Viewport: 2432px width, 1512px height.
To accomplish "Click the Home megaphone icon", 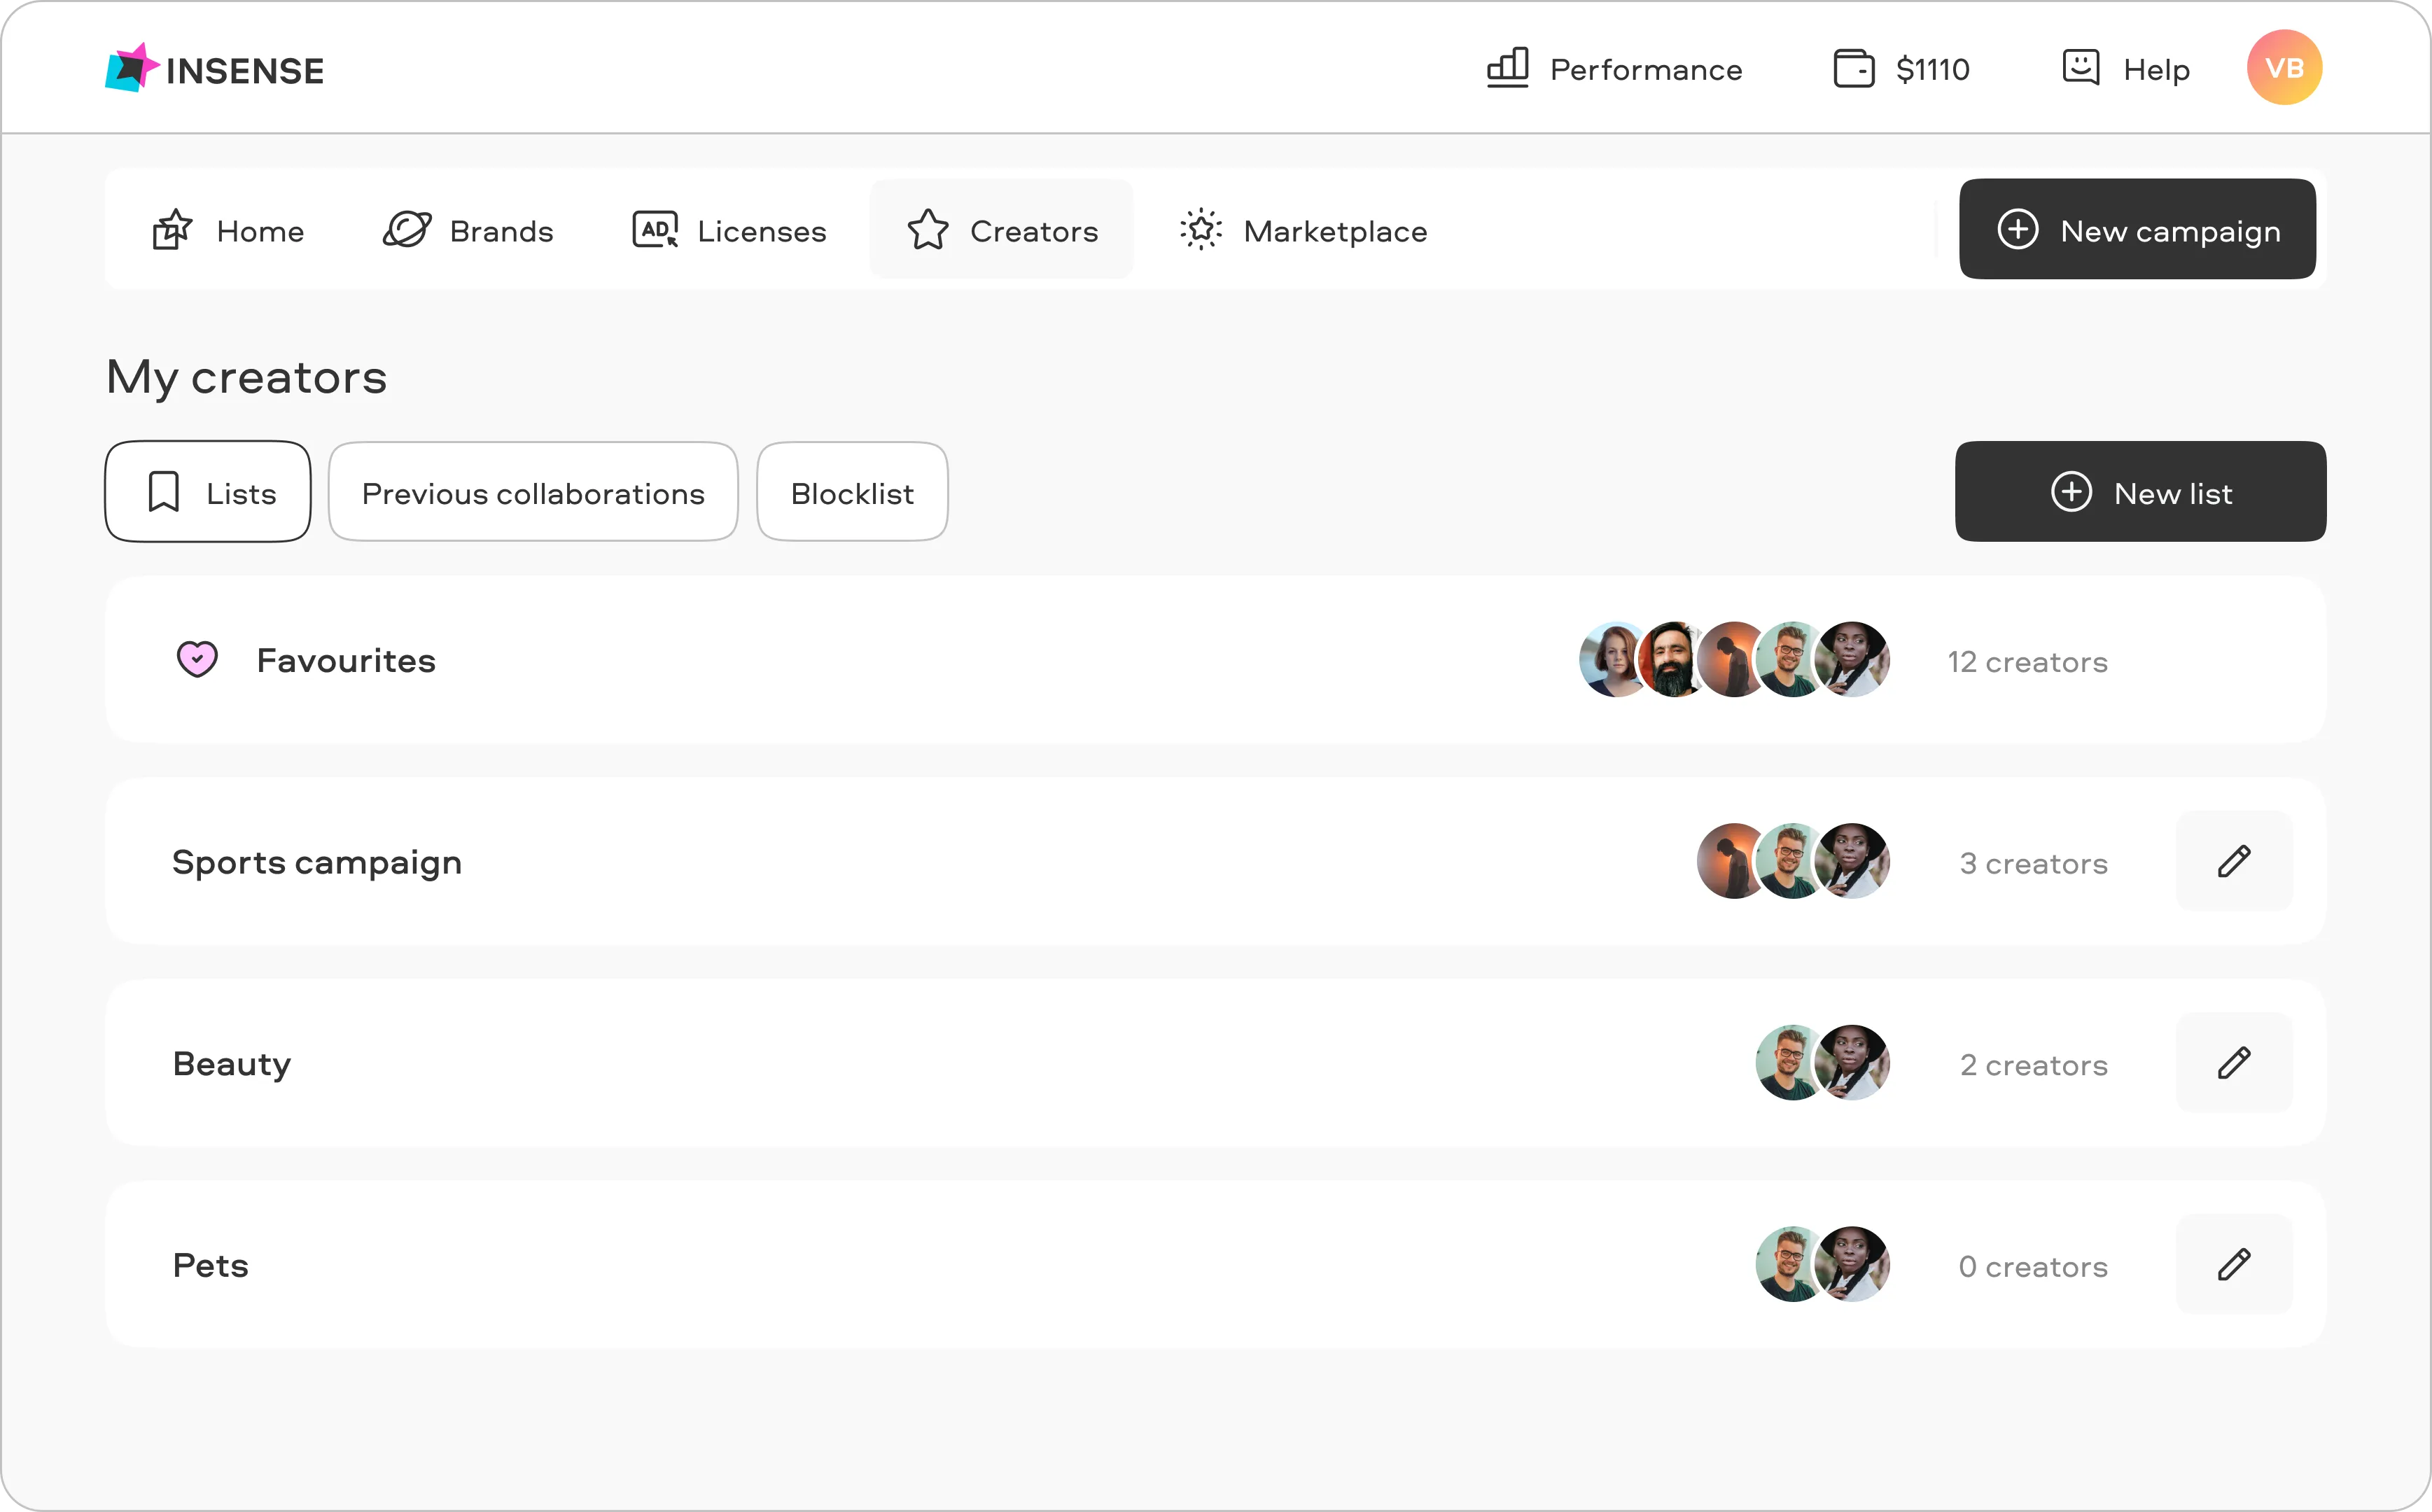I will pyautogui.click(x=172, y=229).
